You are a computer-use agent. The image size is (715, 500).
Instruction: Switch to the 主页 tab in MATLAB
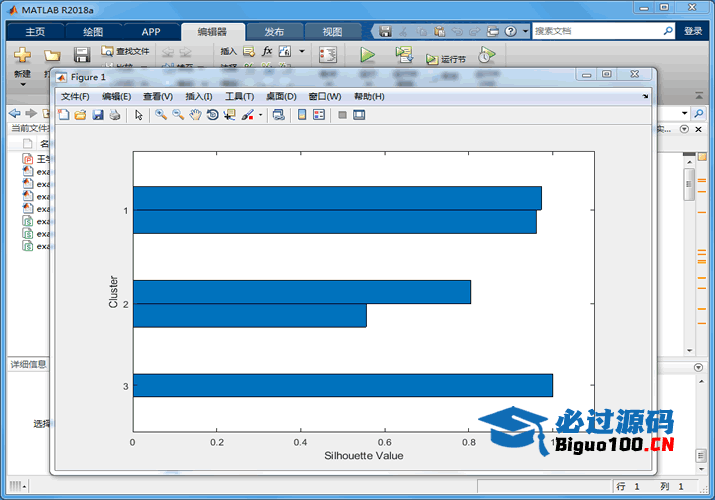35,31
